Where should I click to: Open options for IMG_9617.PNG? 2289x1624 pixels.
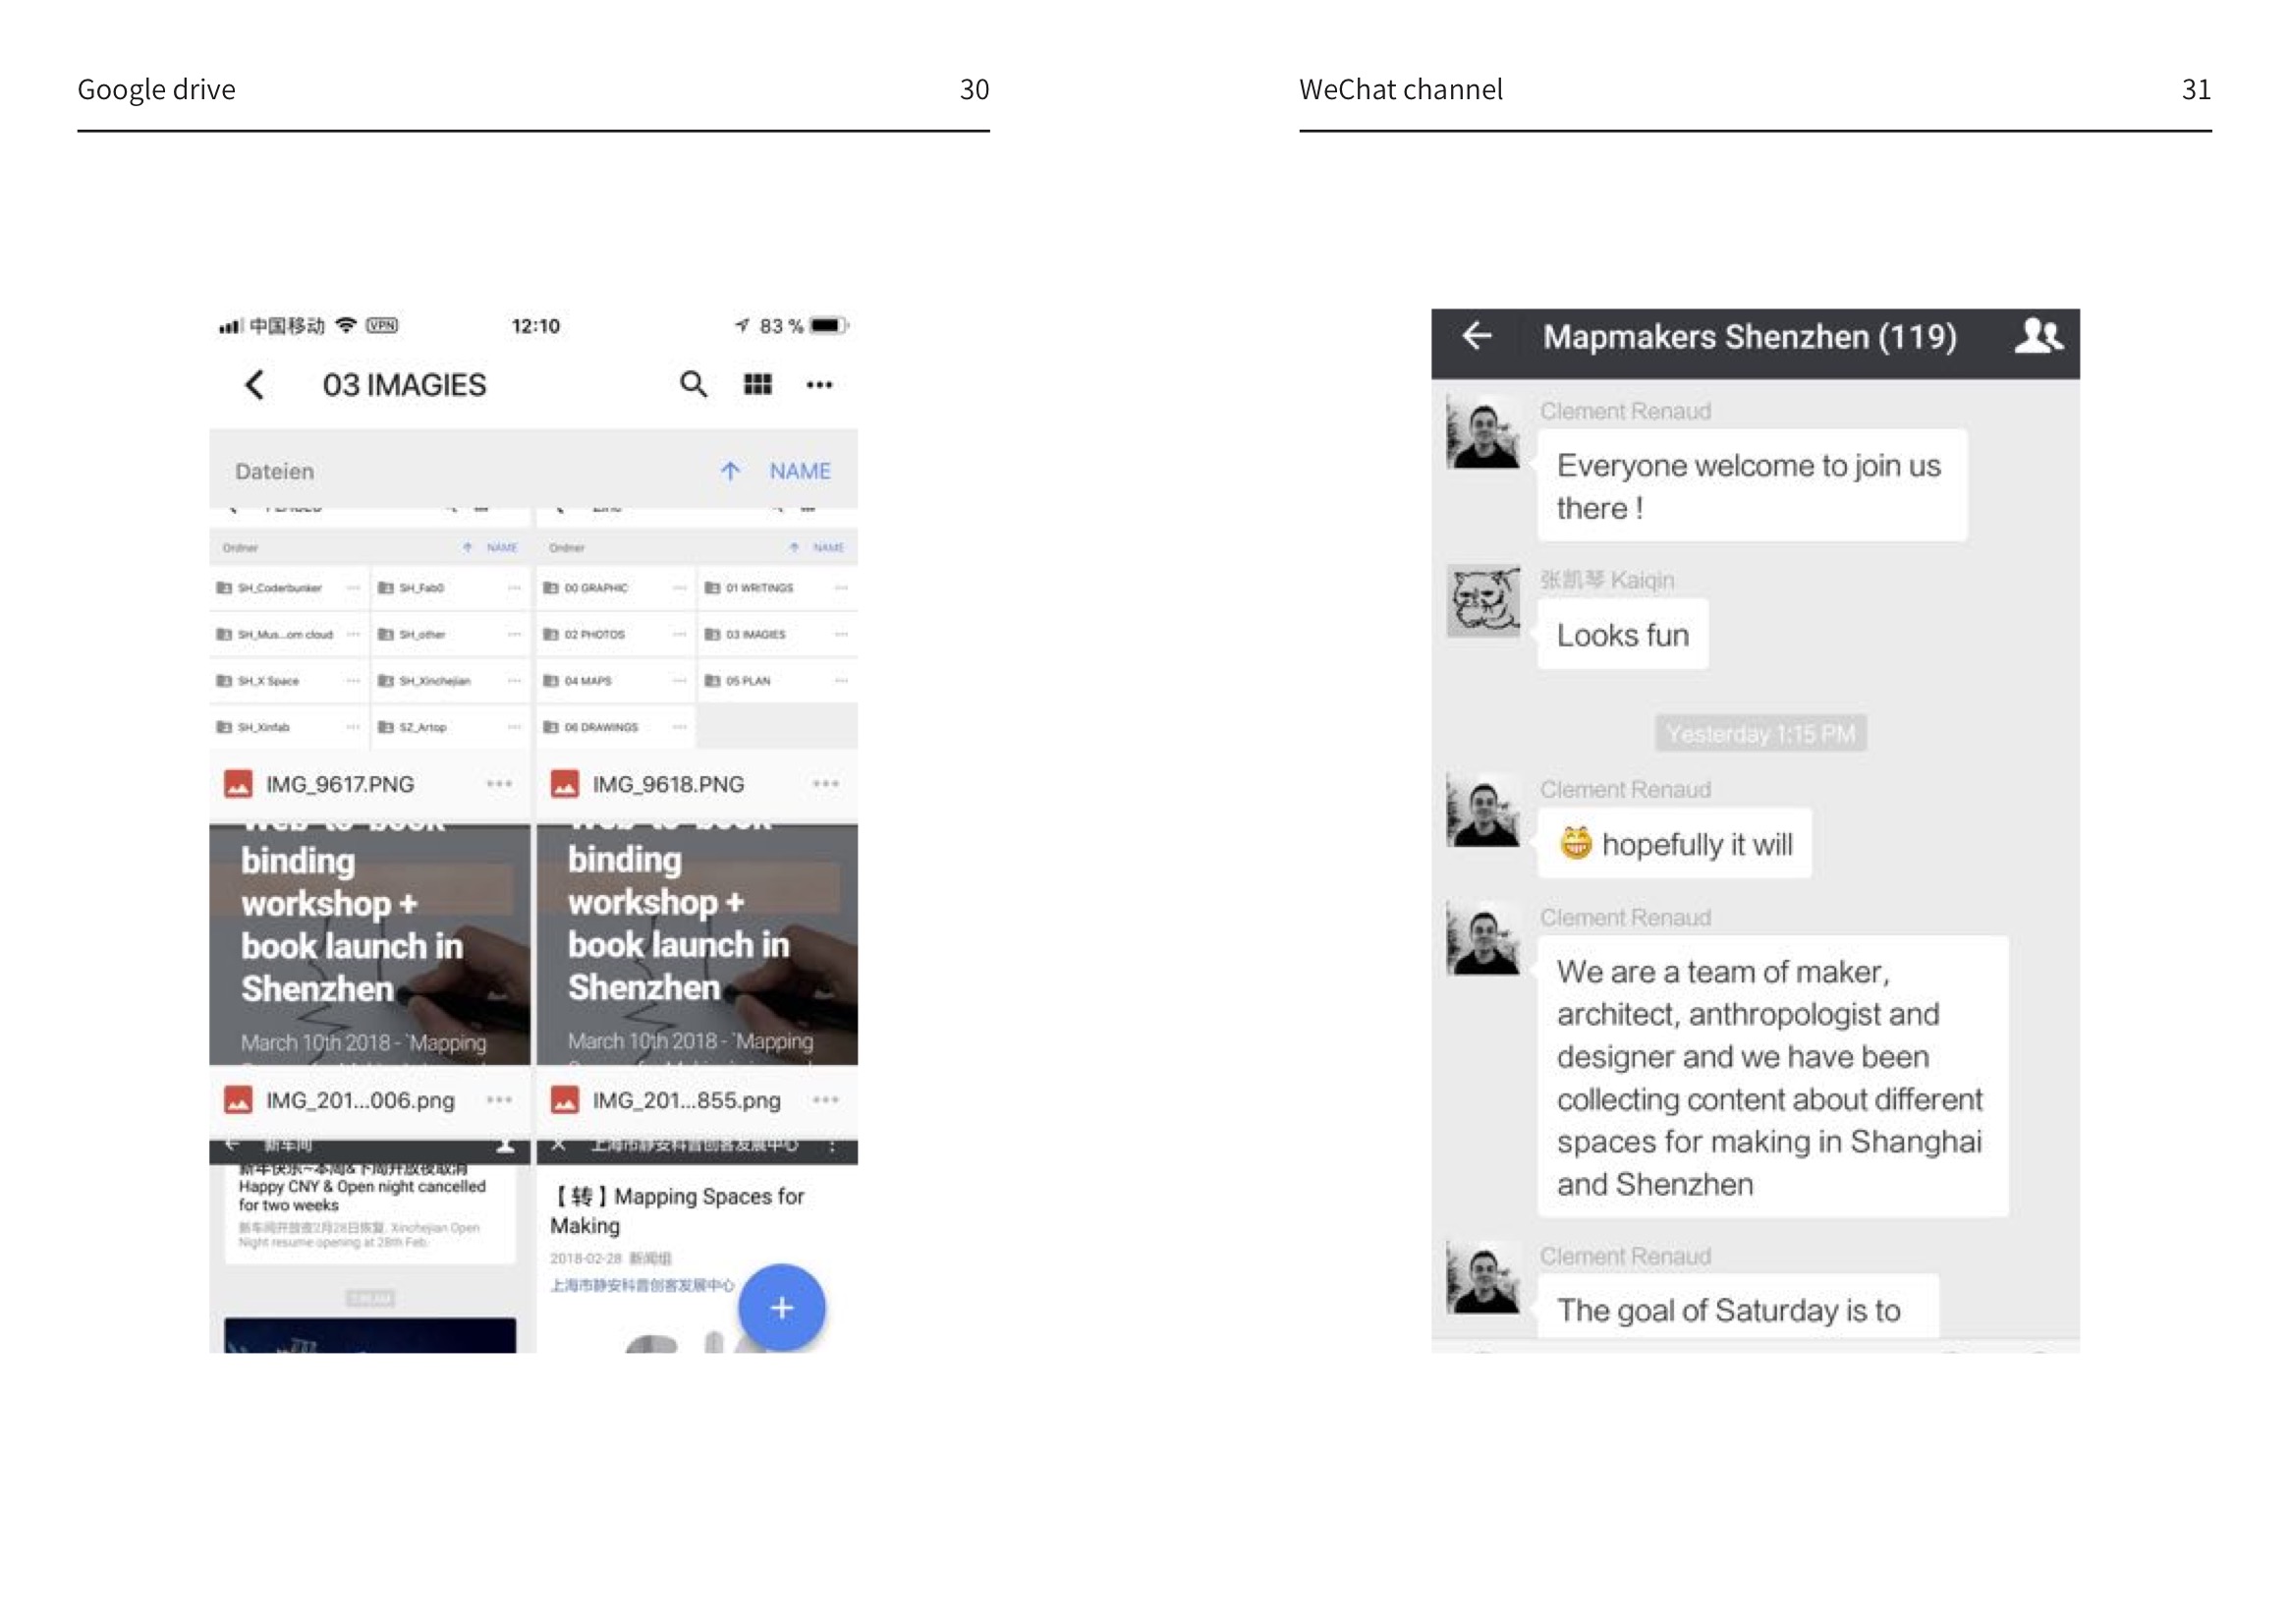click(x=499, y=784)
